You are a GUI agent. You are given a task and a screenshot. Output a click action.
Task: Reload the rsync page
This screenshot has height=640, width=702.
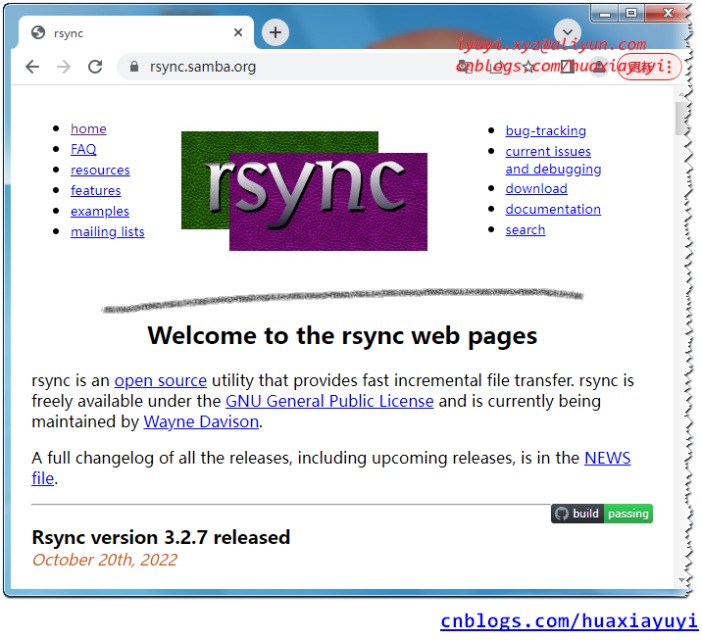click(x=95, y=67)
